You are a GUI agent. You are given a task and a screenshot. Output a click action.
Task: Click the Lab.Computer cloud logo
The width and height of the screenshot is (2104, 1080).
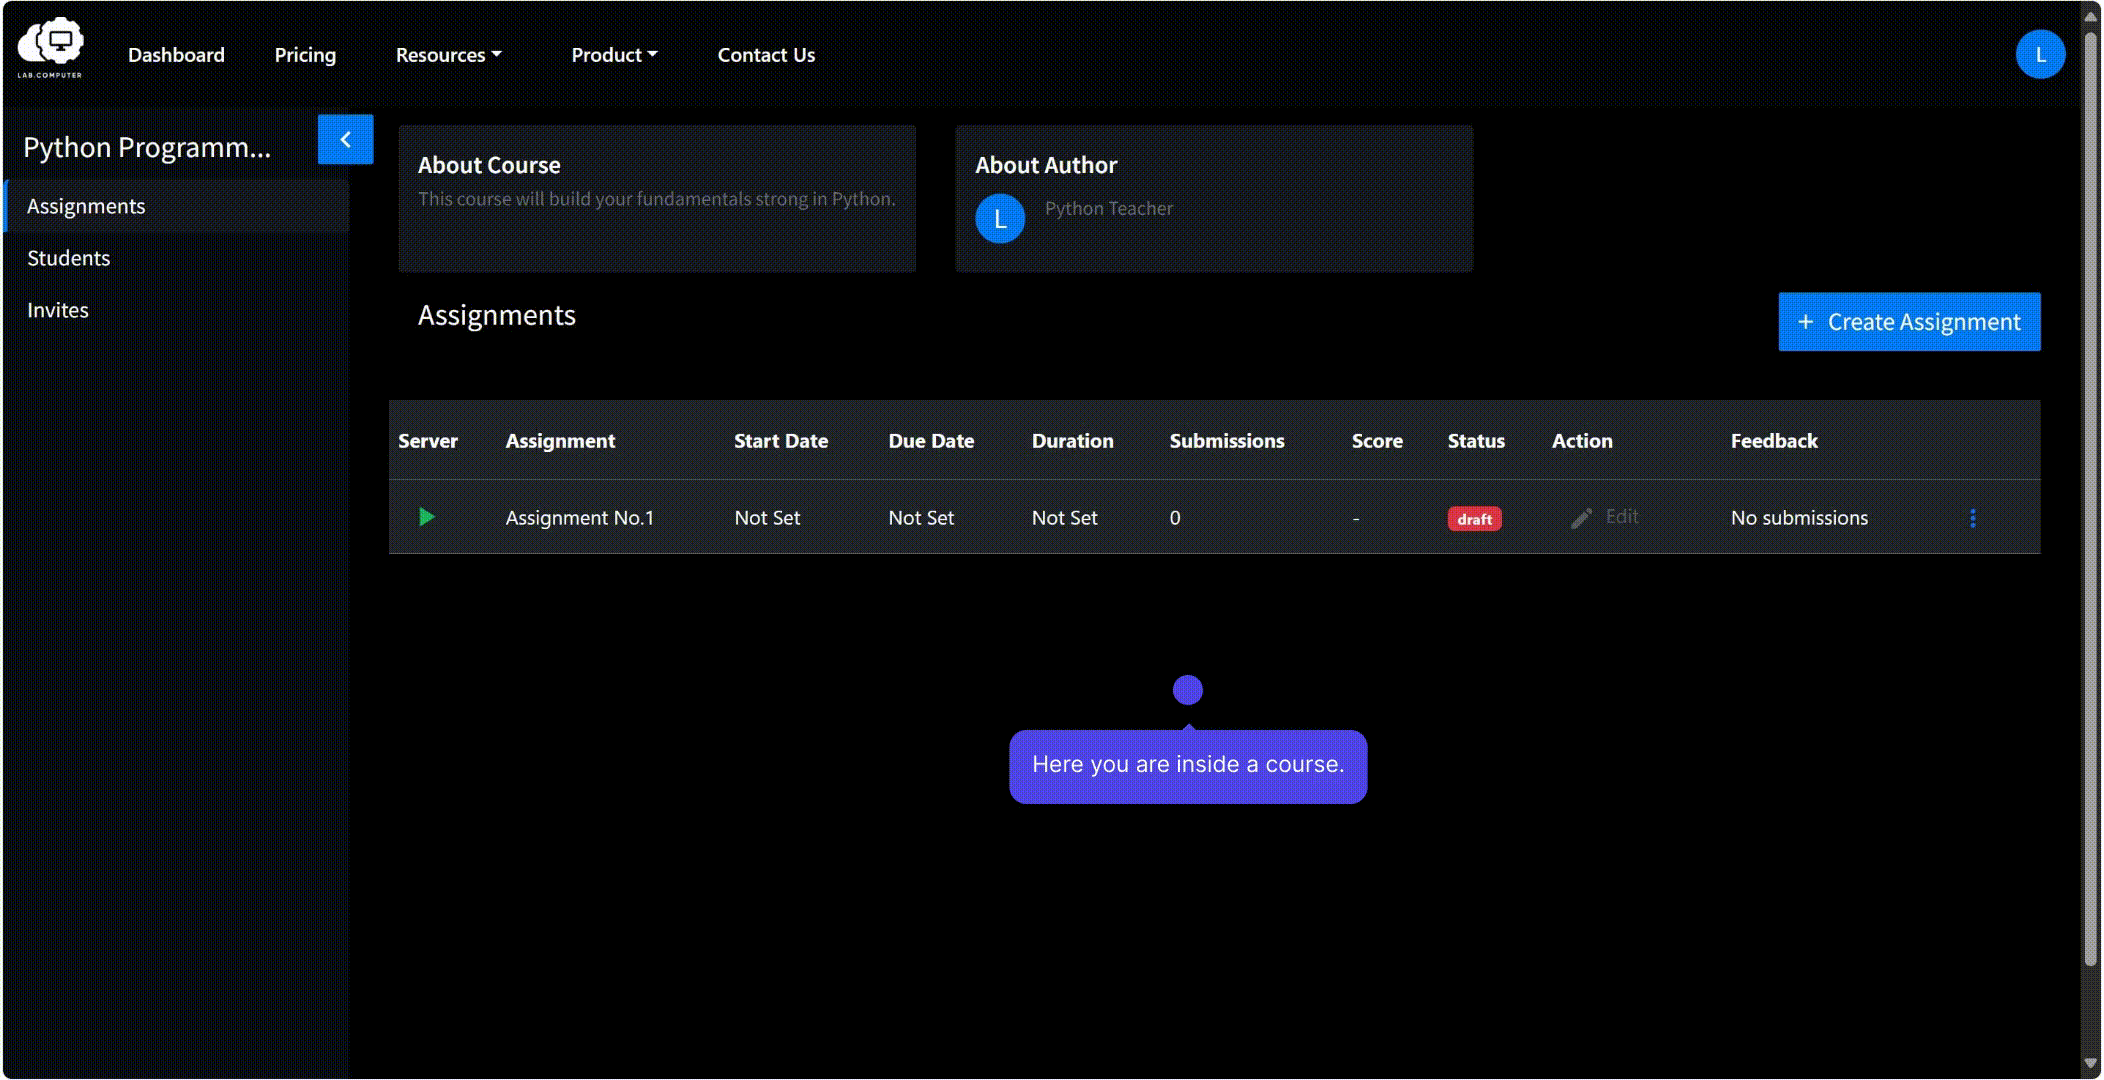[x=50, y=47]
